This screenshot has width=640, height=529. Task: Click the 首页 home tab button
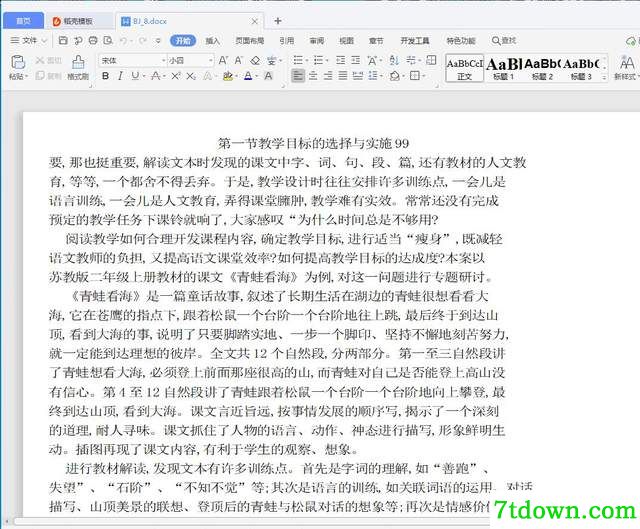point(23,21)
